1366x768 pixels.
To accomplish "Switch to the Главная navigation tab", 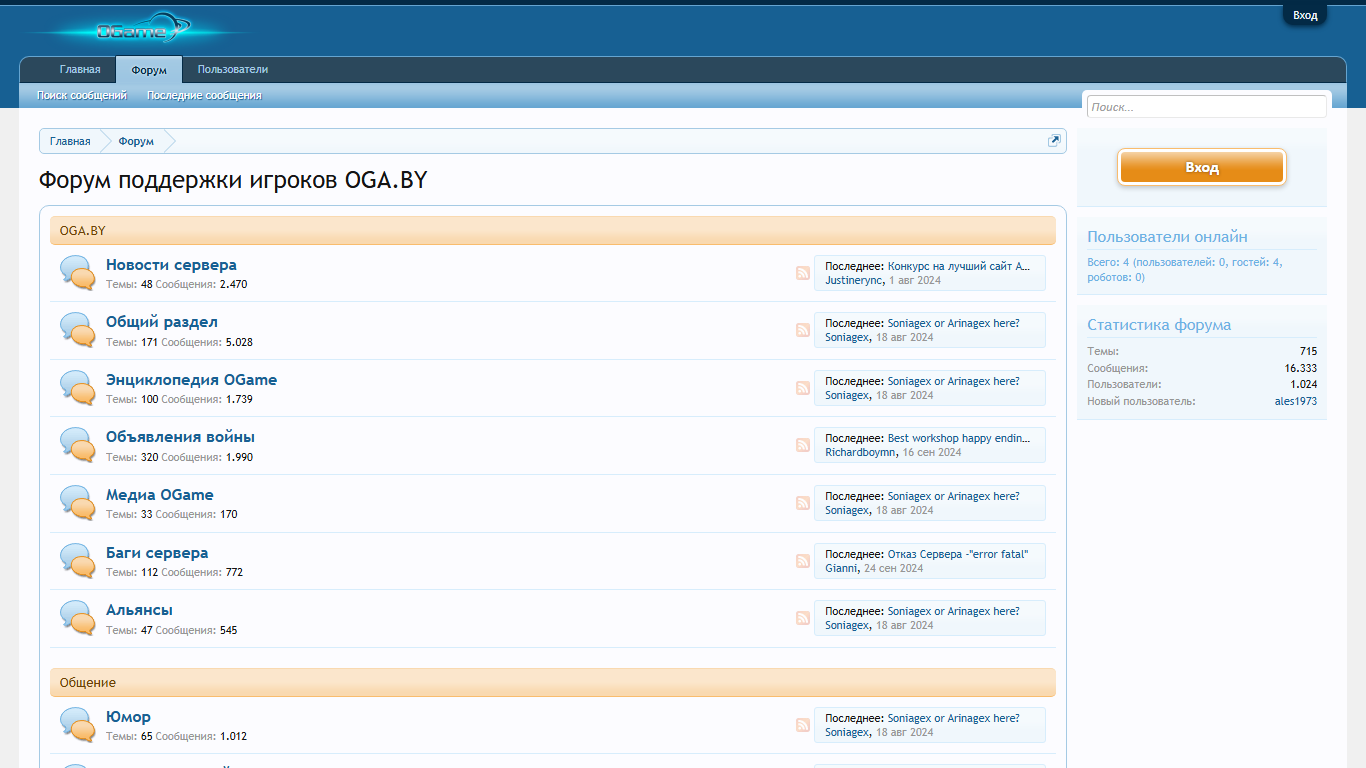I will point(80,70).
